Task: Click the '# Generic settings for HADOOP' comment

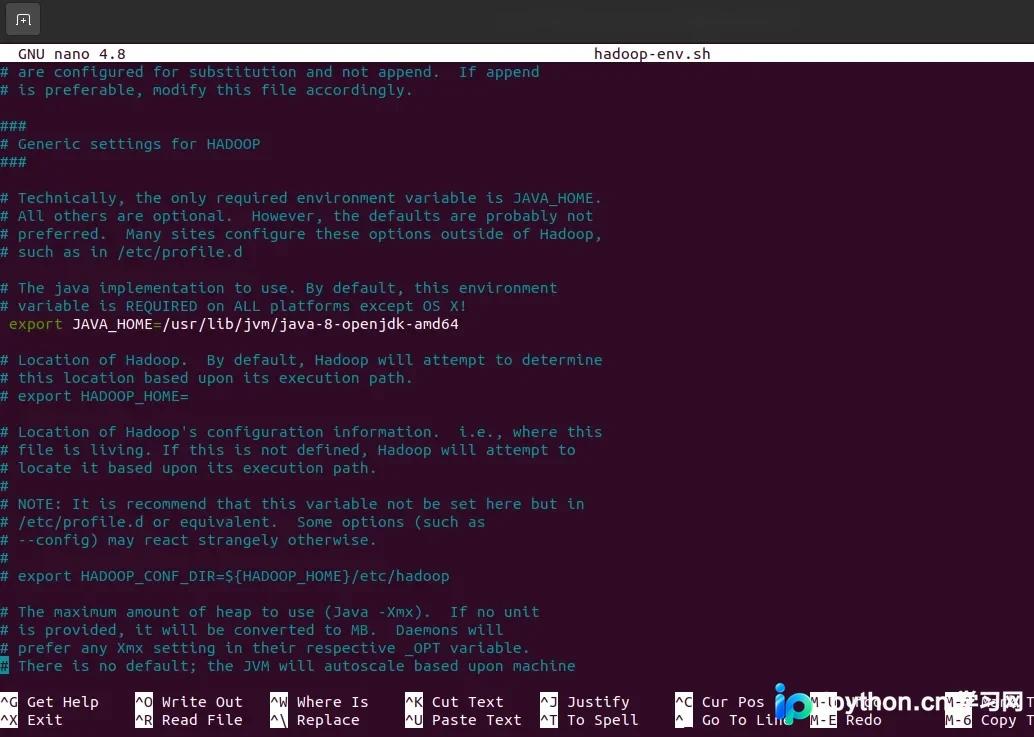Action: point(131,144)
